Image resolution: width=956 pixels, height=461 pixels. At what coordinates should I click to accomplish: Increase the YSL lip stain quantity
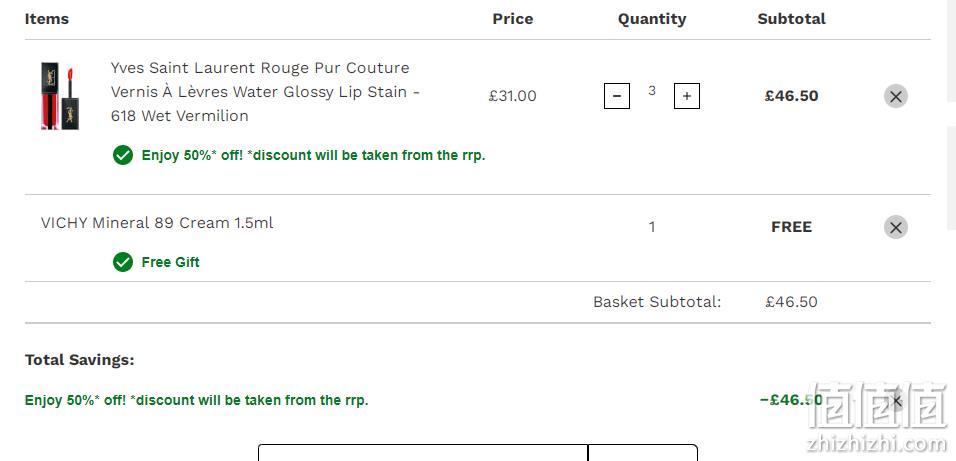(687, 96)
